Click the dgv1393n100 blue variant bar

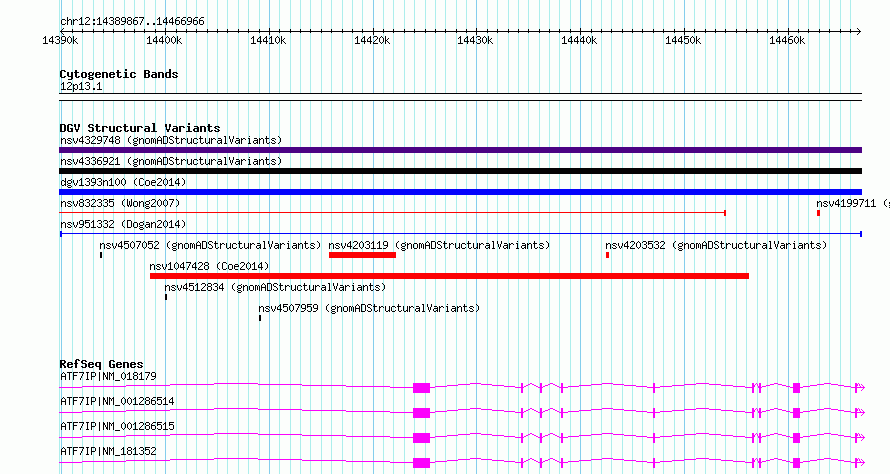click(x=460, y=192)
